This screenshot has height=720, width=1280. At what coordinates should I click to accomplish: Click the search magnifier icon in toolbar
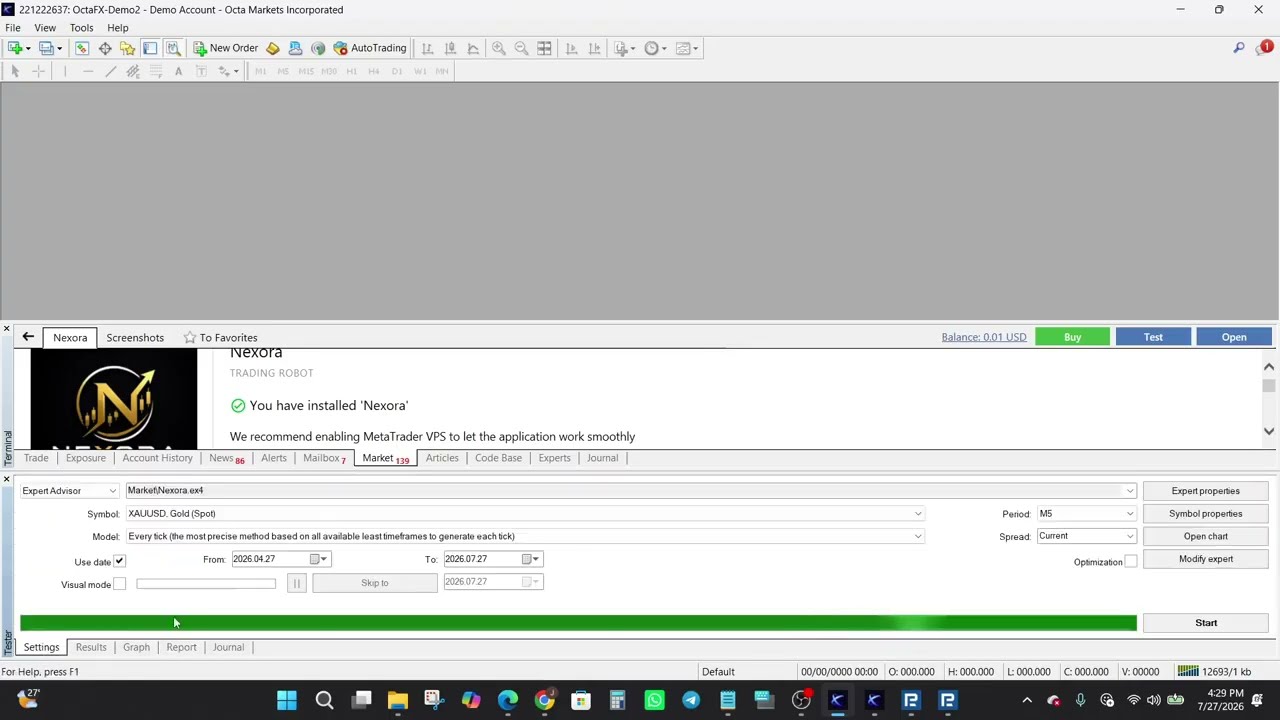[x=1239, y=48]
